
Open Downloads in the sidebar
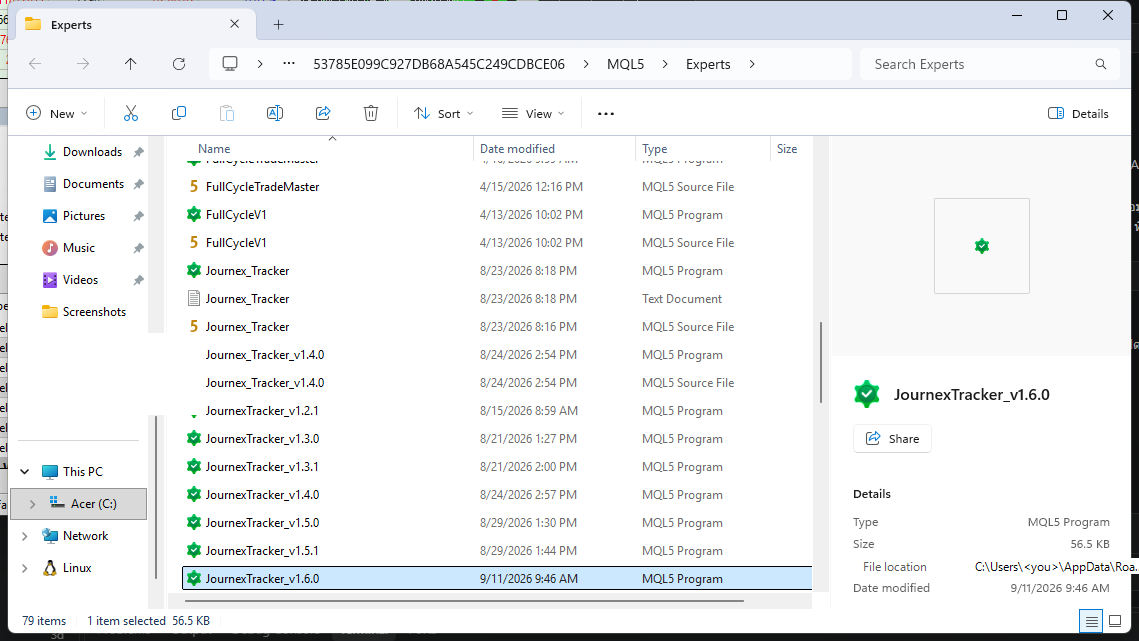92,152
